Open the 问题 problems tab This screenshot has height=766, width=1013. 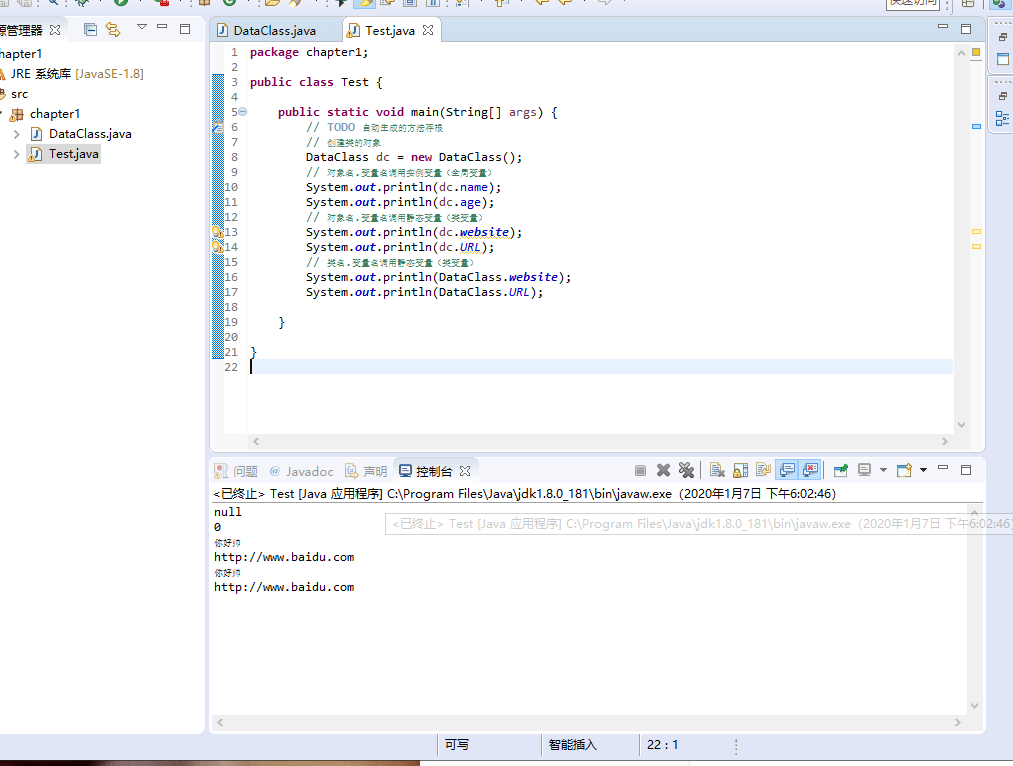(236, 471)
